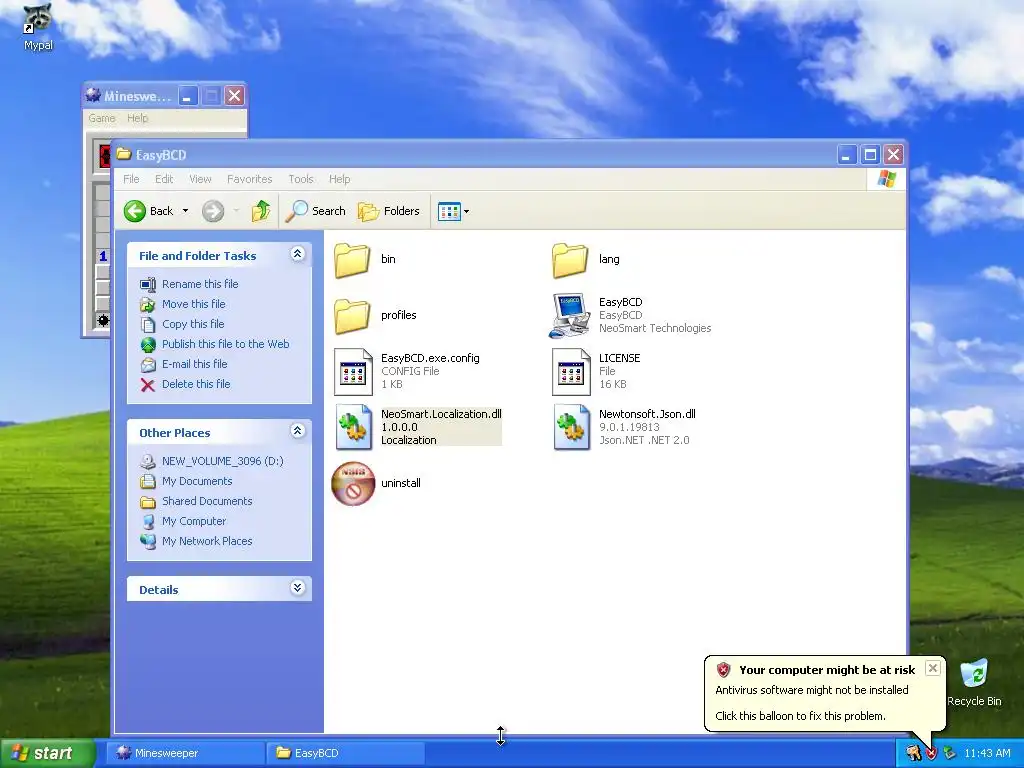This screenshot has width=1024, height=768.
Task: Click the My Network Places icon
Action: tap(148, 541)
